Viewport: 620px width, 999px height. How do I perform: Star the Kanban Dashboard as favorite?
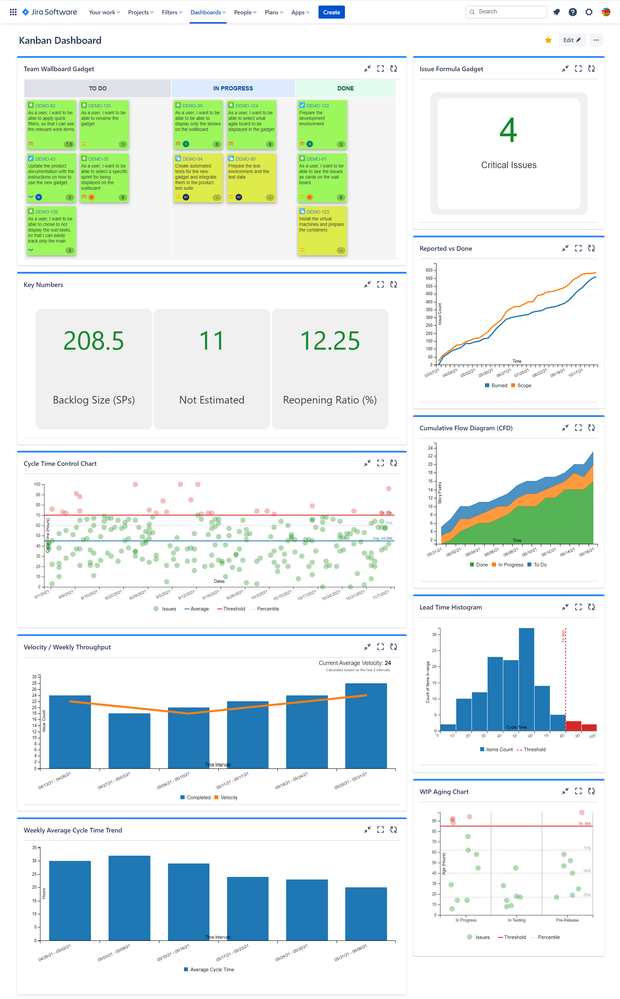tap(548, 40)
